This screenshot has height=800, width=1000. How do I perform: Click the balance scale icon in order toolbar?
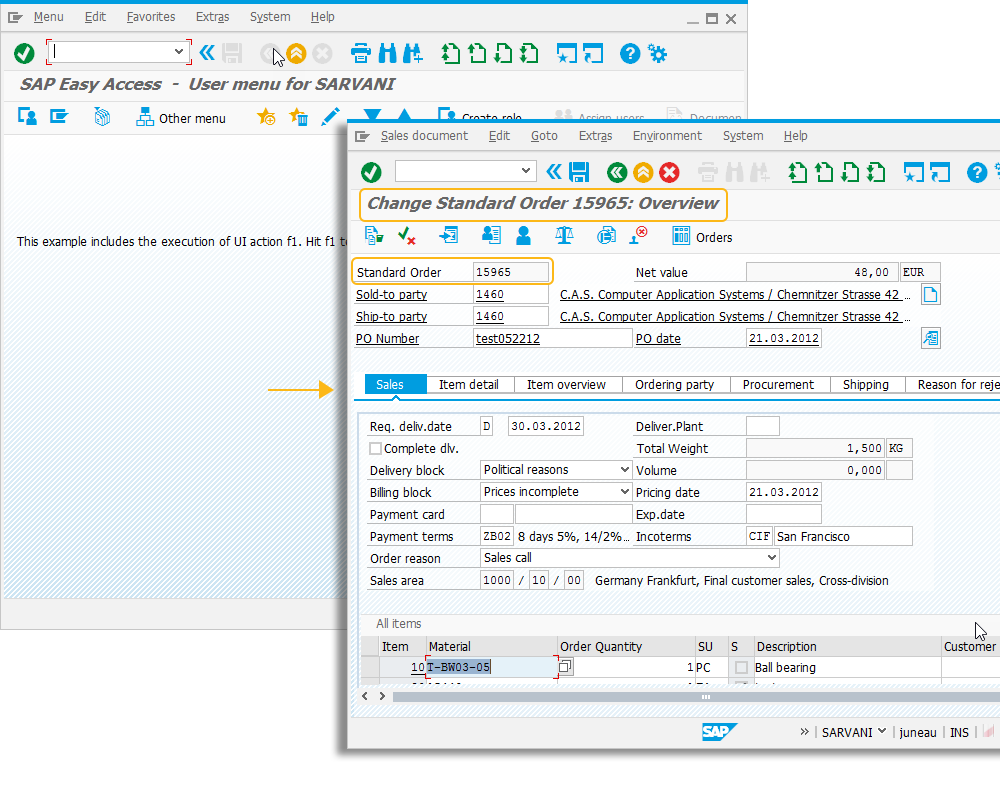point(564,235)
